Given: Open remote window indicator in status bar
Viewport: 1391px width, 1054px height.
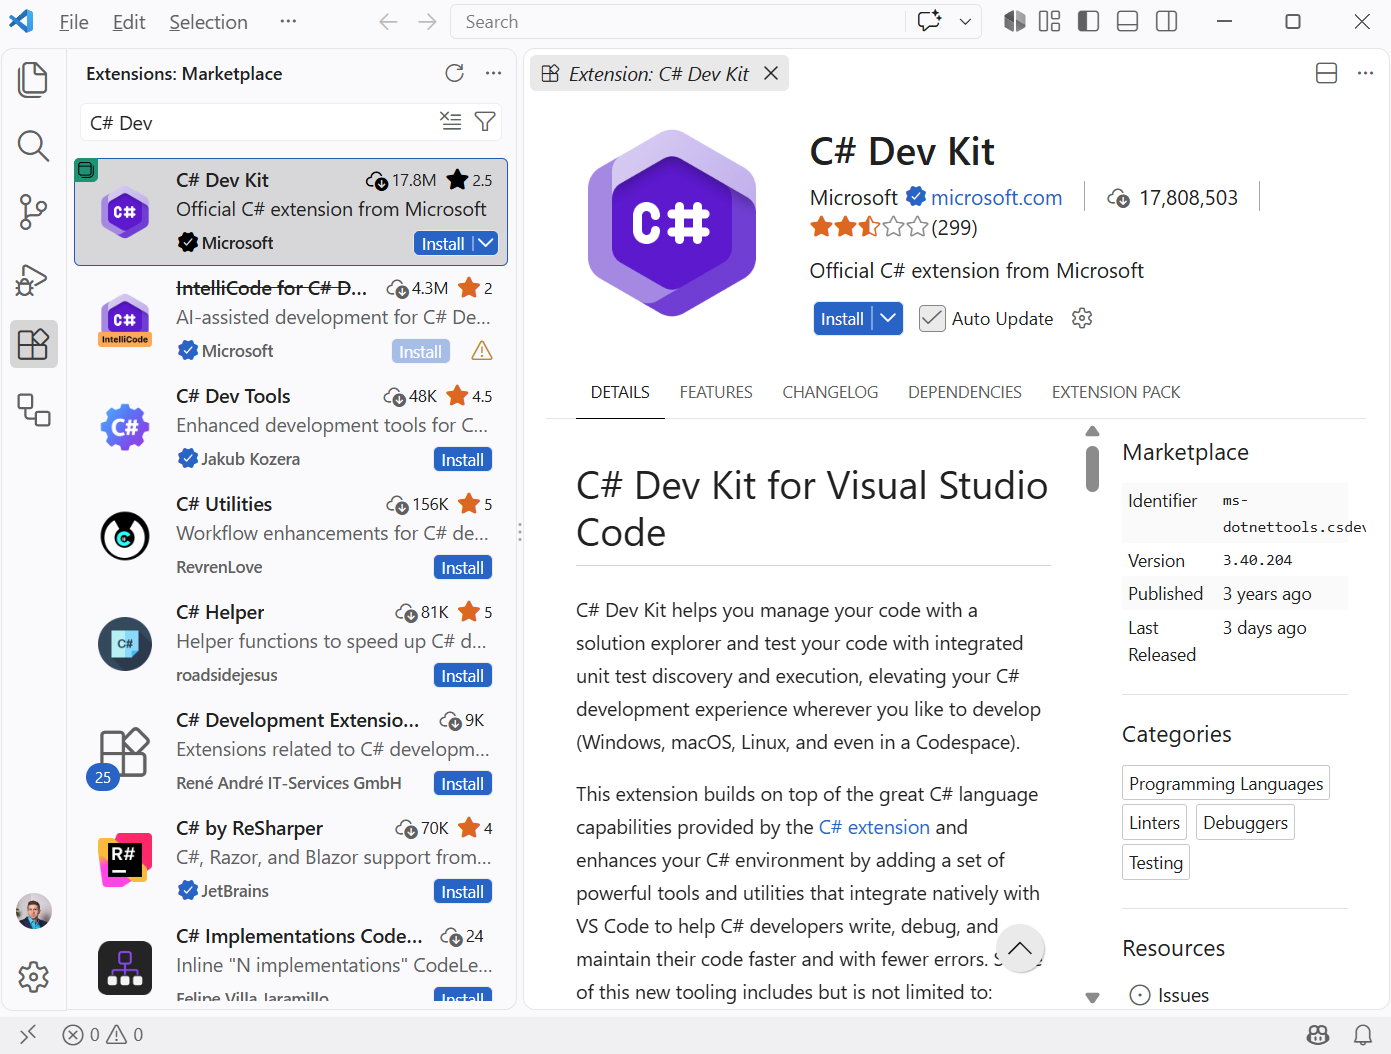Looking at the screenshot, I should (28, 1034).
